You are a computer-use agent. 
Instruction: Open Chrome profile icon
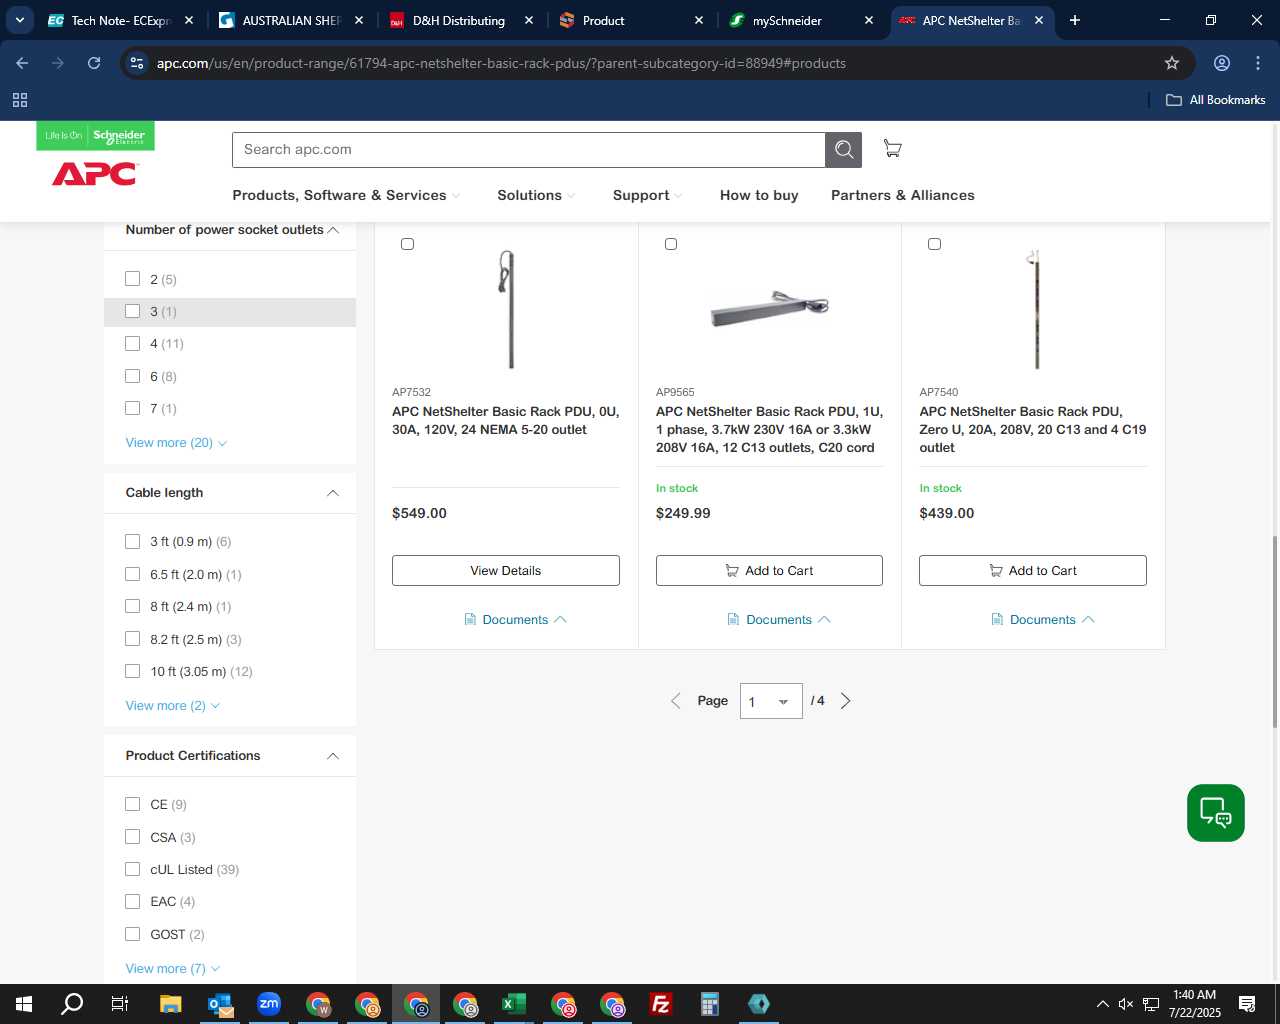1222,63
